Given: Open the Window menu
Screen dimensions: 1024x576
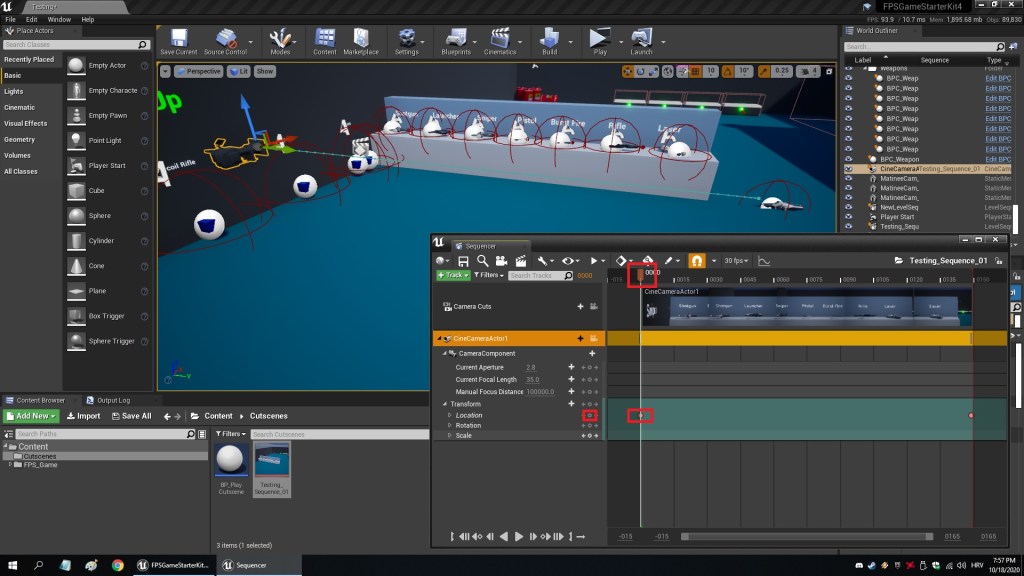Looking at the screenshot, I should click(x=59, y=19).
